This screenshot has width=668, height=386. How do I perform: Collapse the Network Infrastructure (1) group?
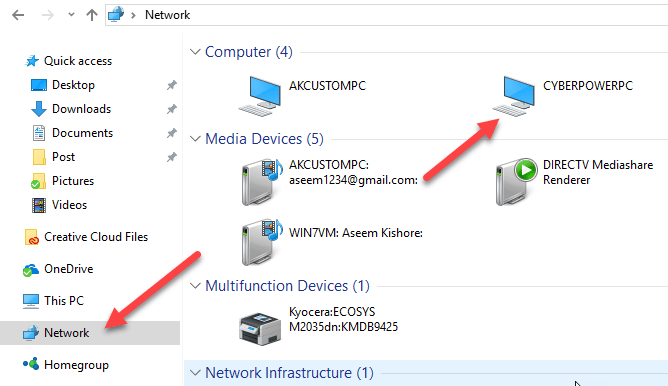coord(195,373)
